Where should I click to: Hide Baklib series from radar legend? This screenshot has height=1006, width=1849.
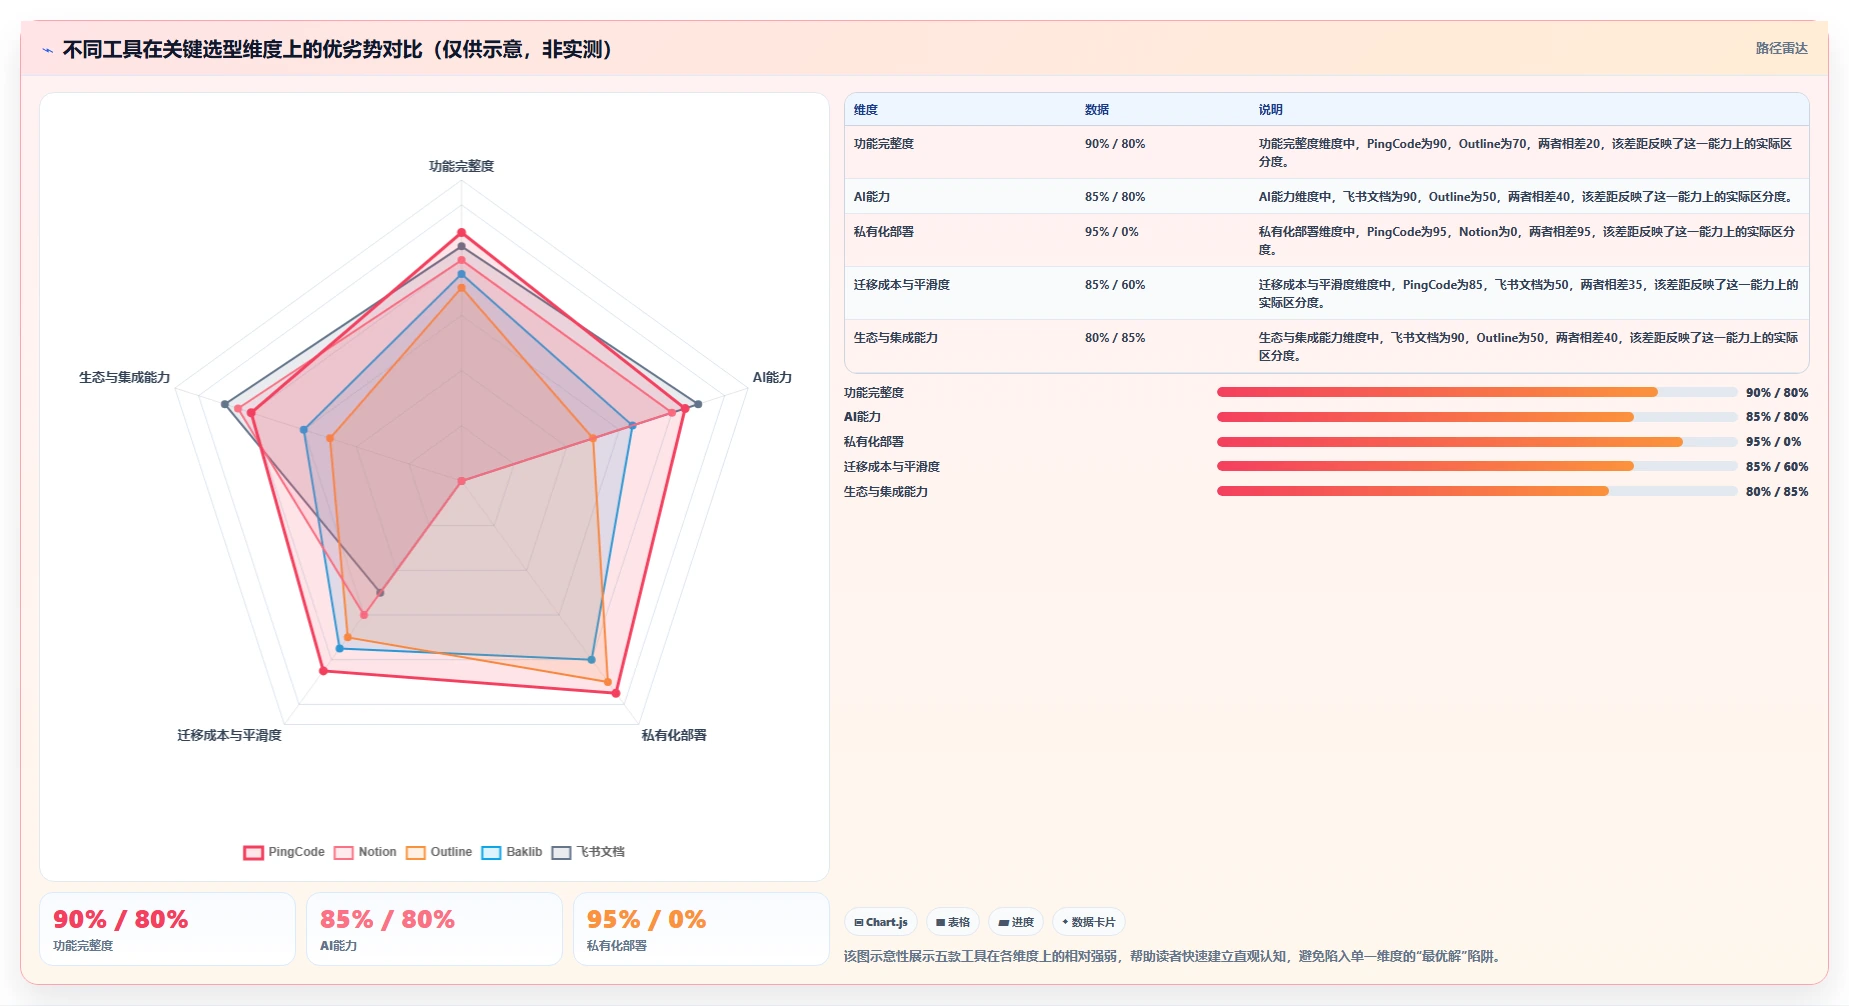pos(512,852)
